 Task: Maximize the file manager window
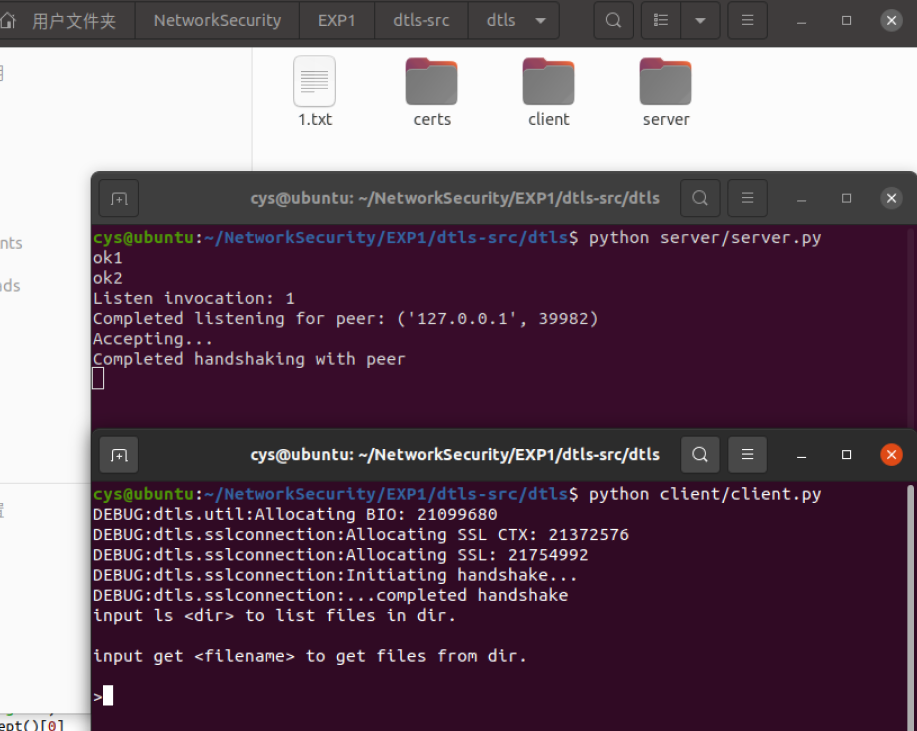[x=846, y=20]
